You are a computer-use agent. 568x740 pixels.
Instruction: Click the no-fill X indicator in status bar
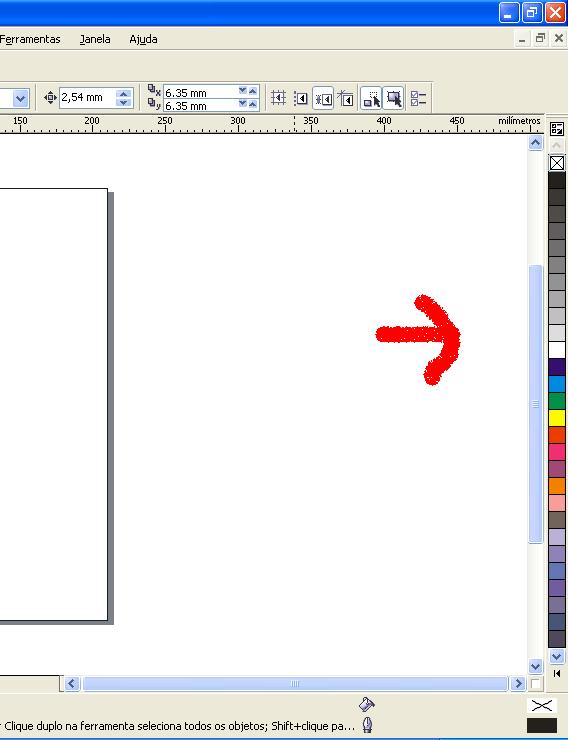542,706
